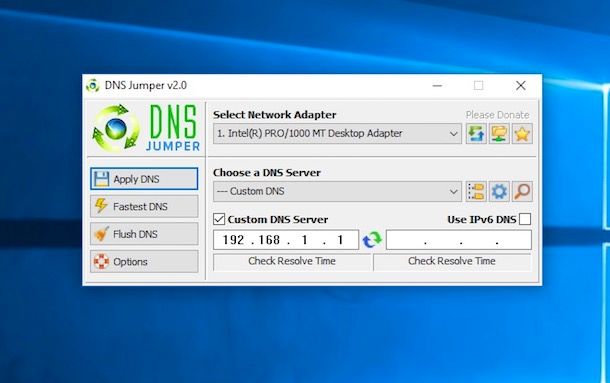Open network connections folder icon
610x383 pixels.
499,134
